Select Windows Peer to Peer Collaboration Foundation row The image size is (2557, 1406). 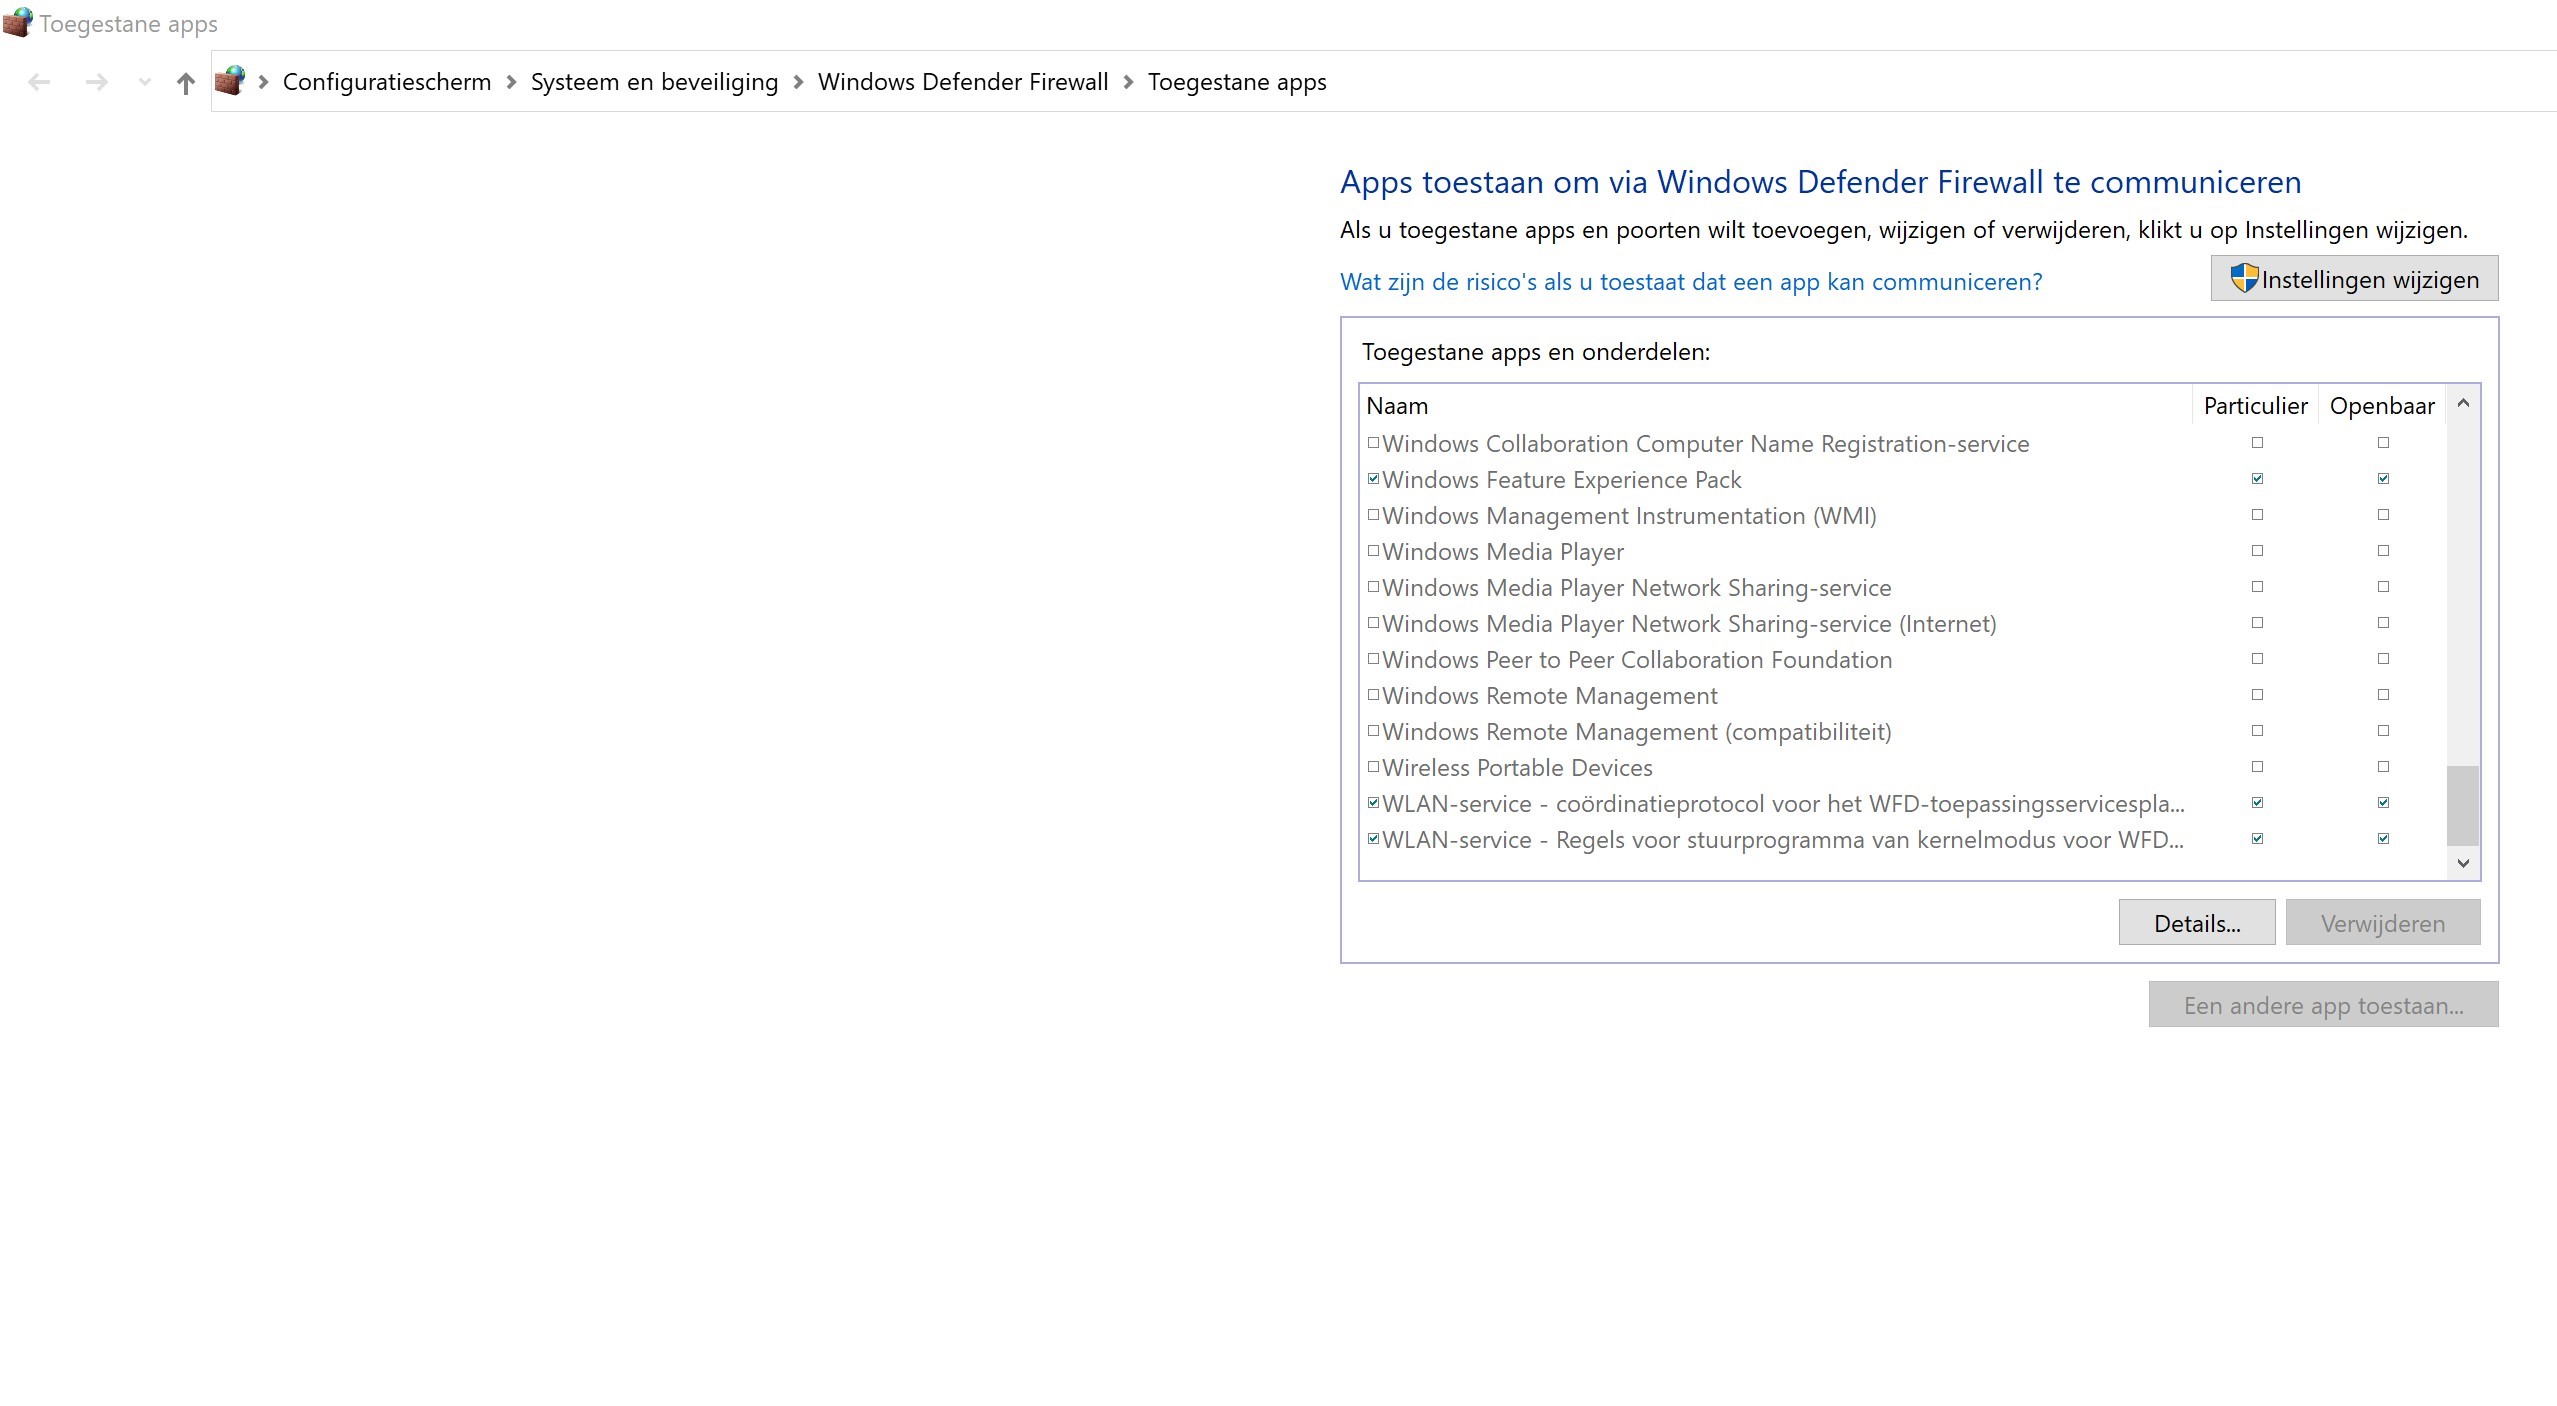[x=1904, y=659]
